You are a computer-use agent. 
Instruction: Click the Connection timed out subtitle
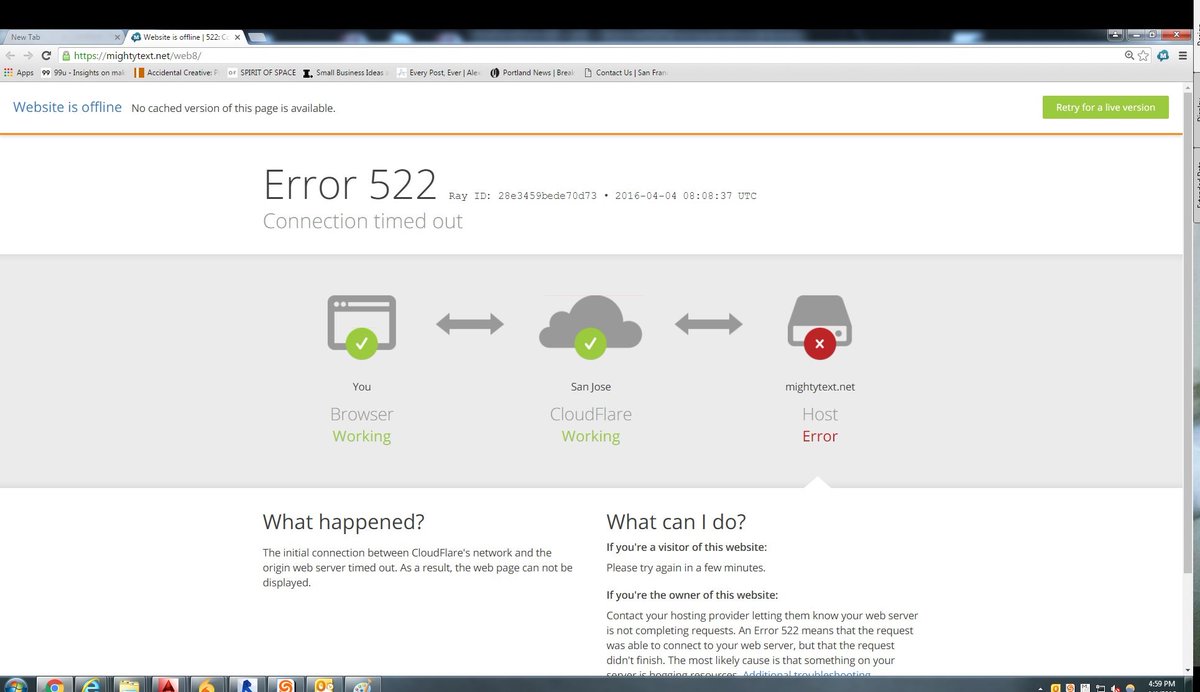coord(363,221)
